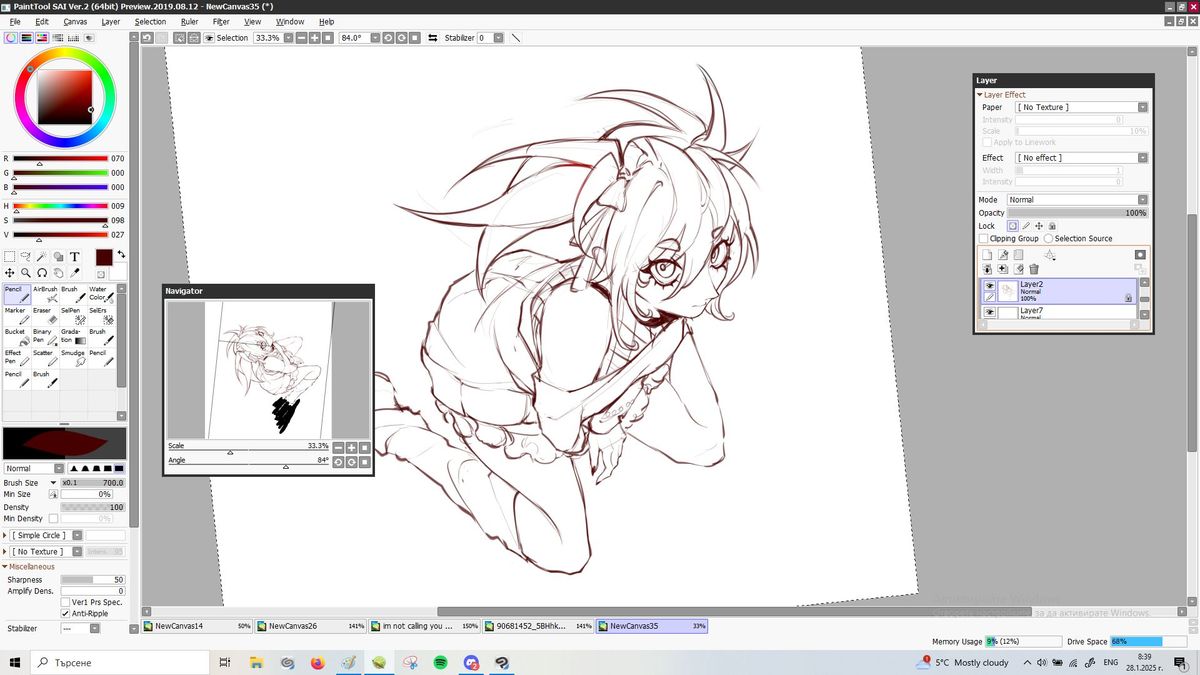1200x675 pixels.
Task: Open the Layer menu
Action: click(x=111, y=21)
